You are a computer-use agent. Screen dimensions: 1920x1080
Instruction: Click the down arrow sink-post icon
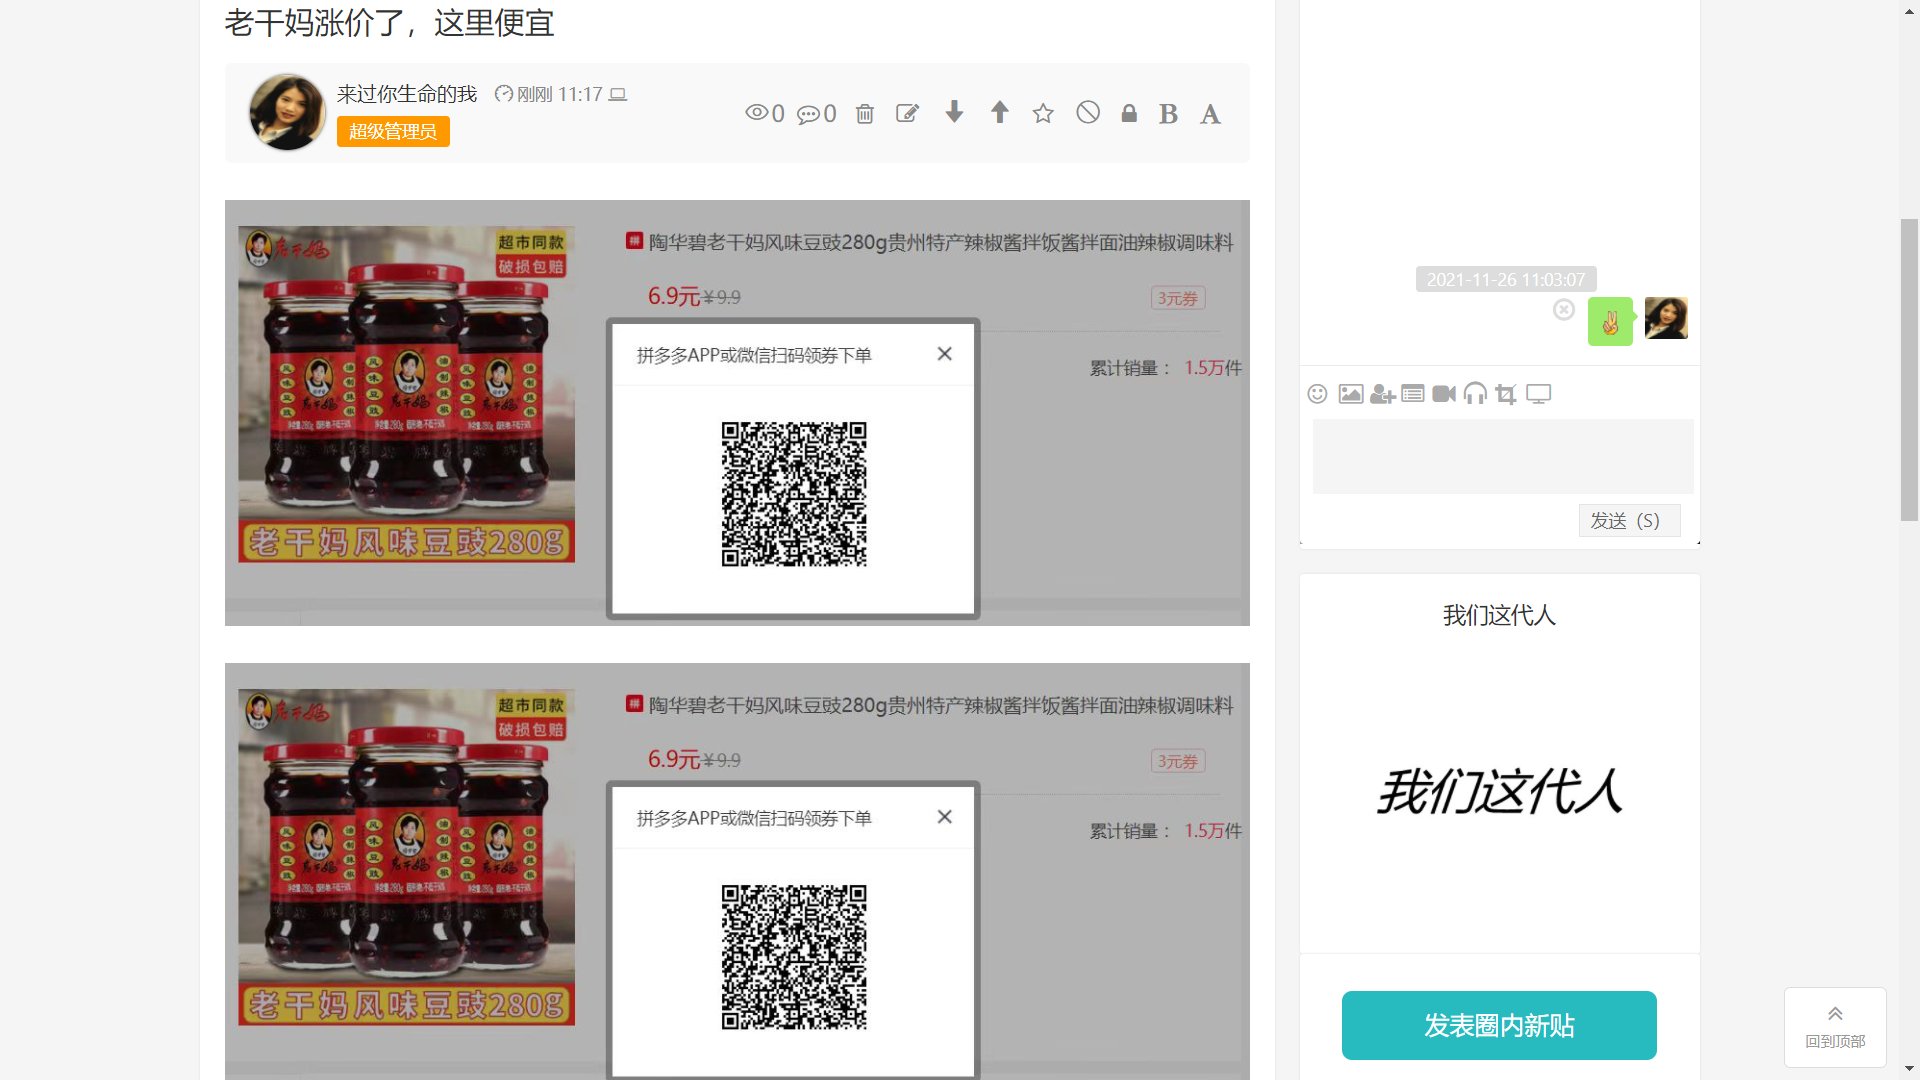[954, 112]
